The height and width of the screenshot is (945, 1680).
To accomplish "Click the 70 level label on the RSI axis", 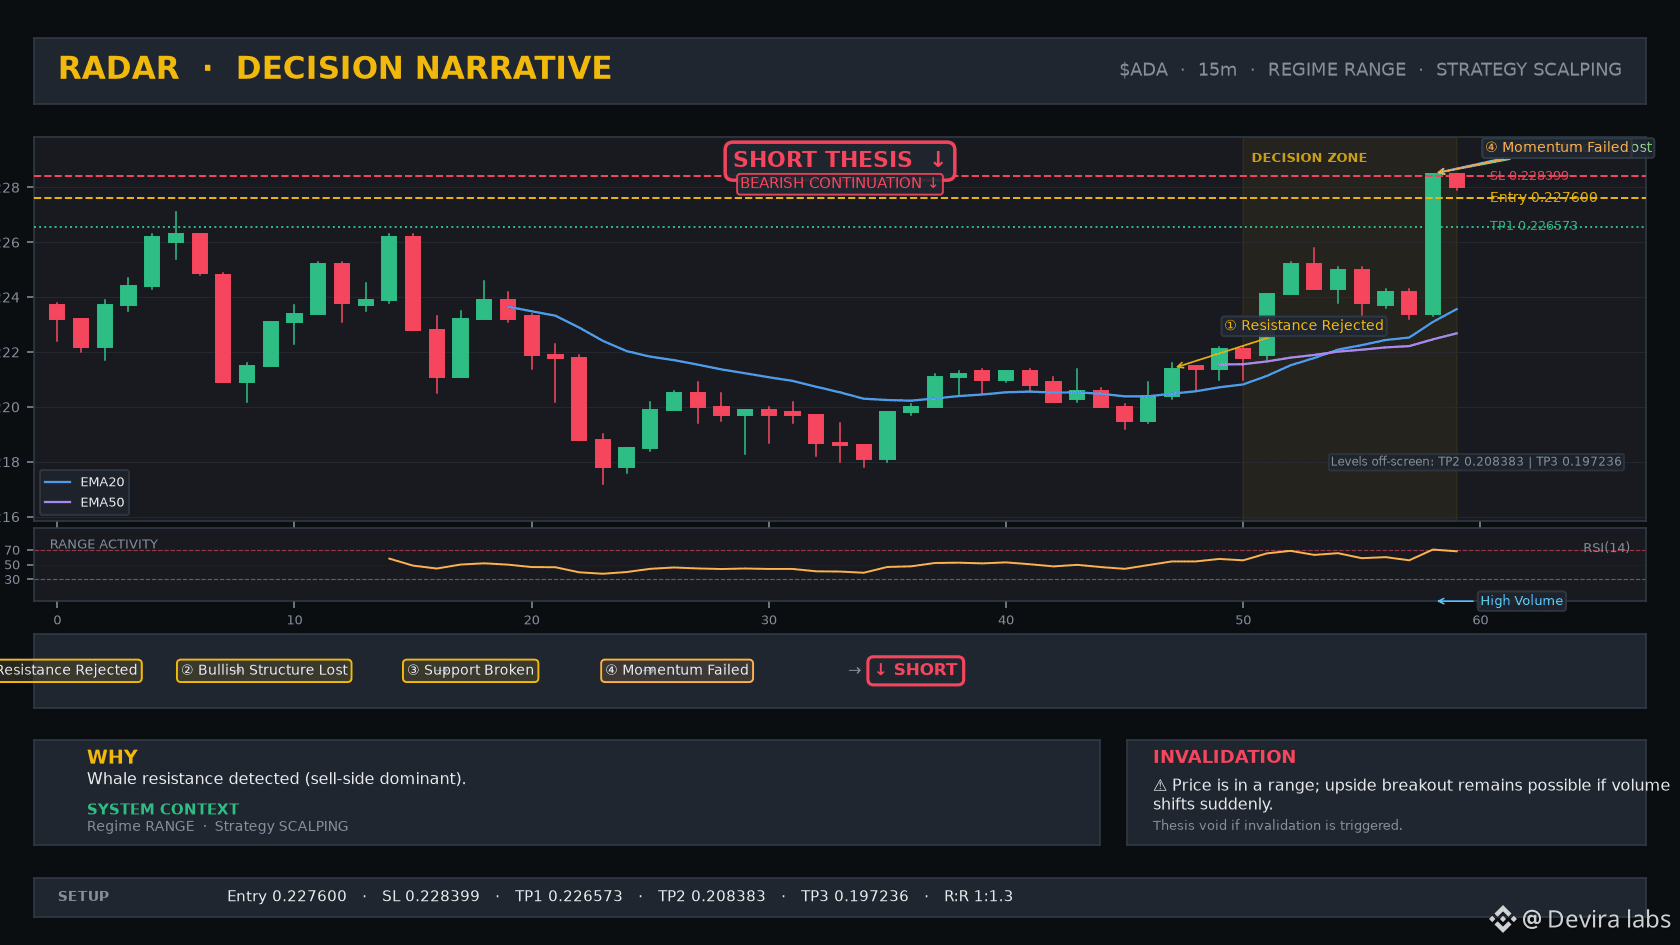I will click(x=12, y=550).
